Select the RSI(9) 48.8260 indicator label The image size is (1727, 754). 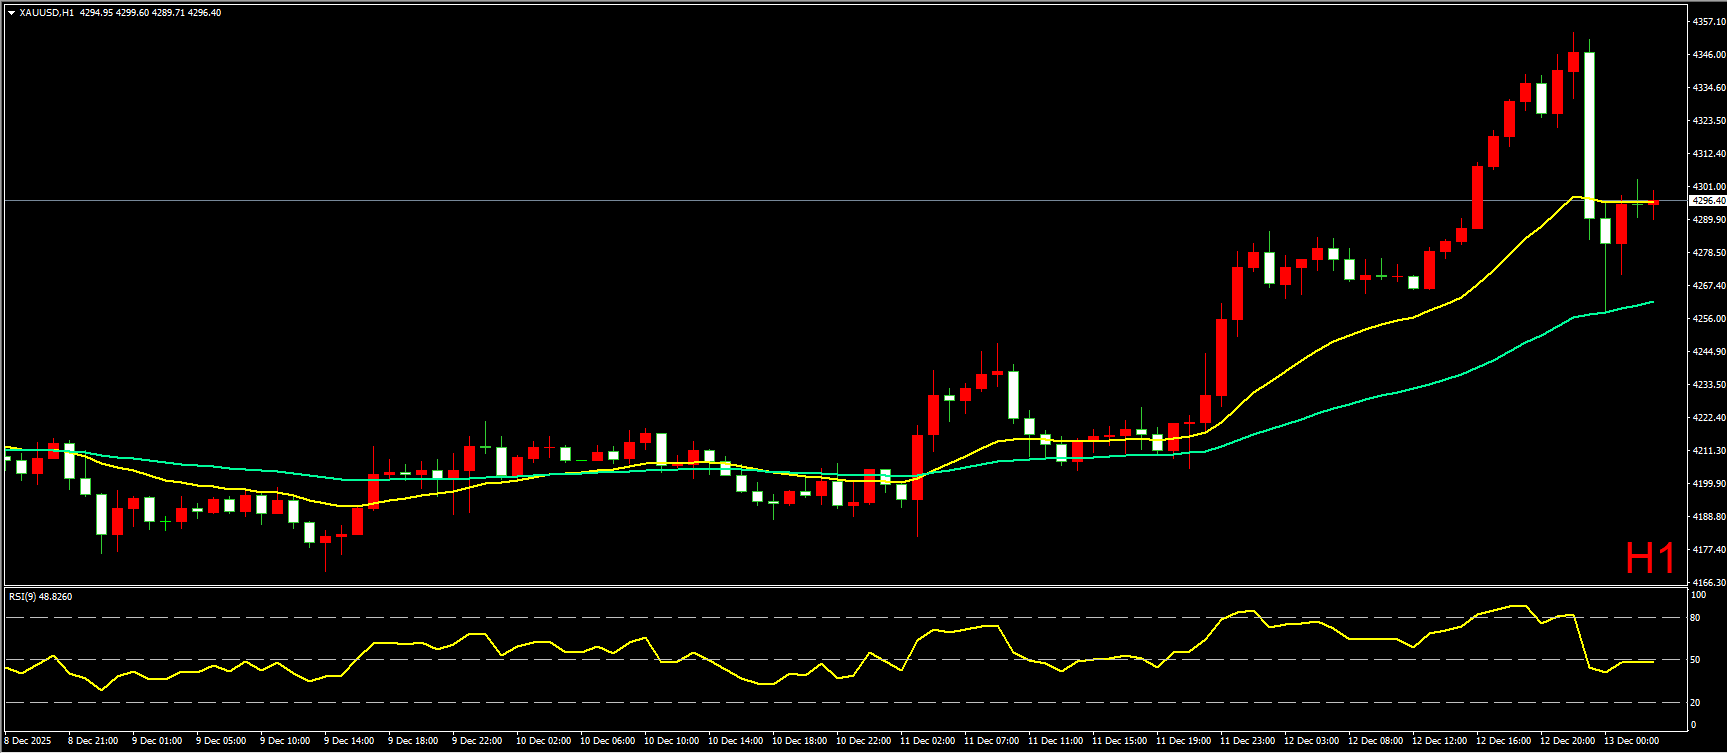pyautogui.click(x=40, y=597)
